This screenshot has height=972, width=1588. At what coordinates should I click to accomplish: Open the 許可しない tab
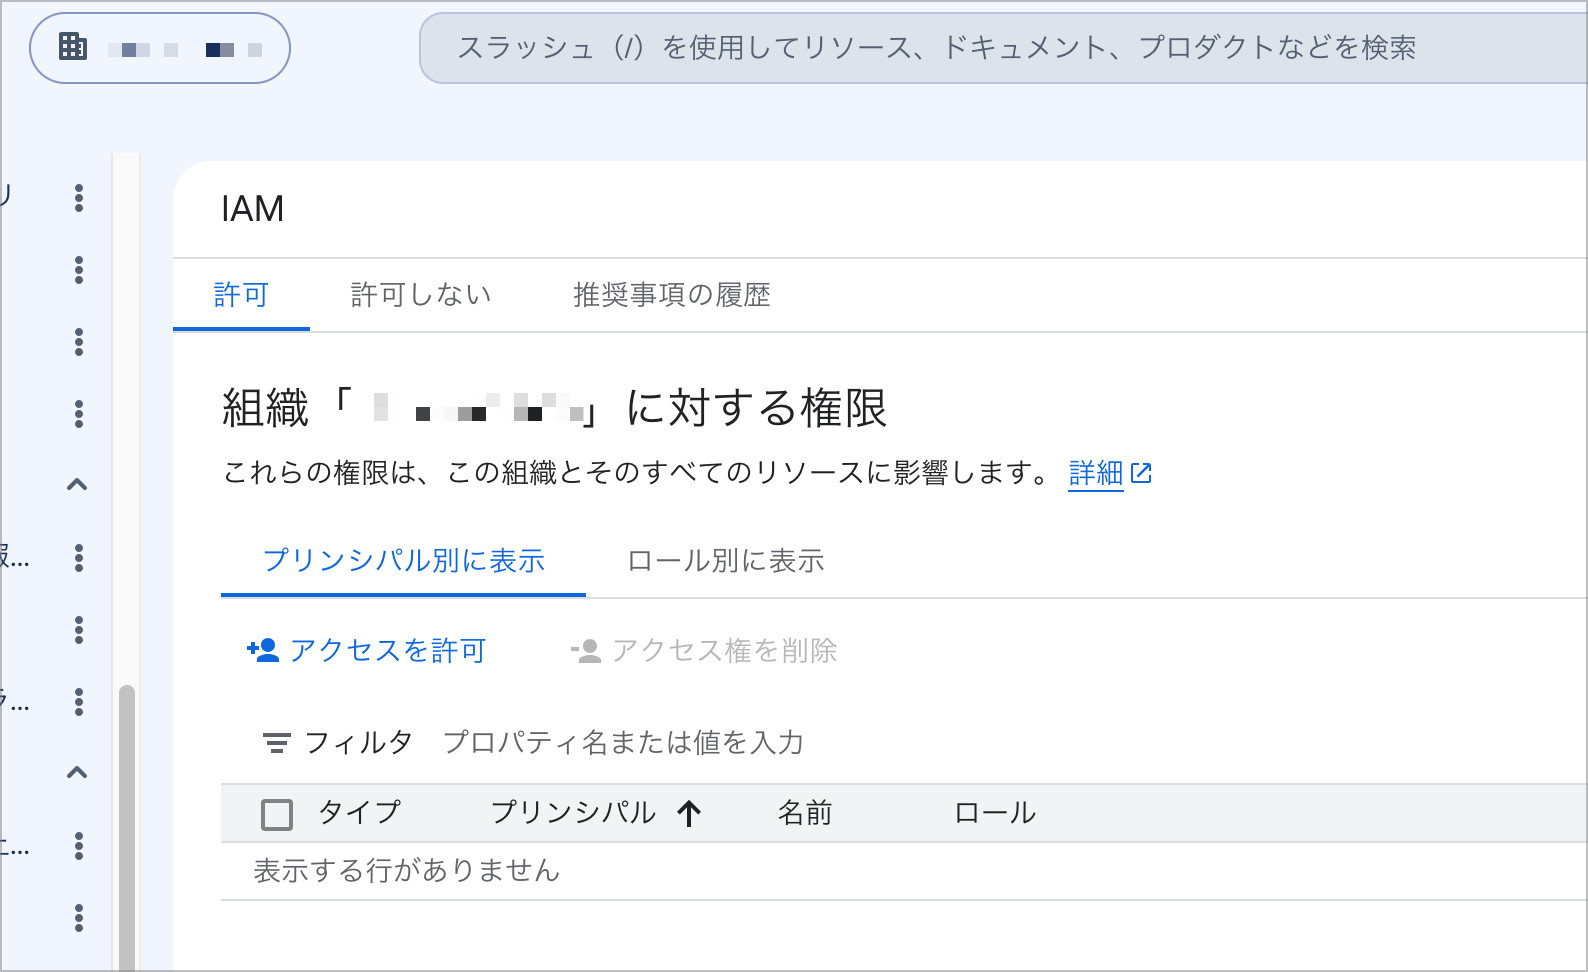(421, 295)
